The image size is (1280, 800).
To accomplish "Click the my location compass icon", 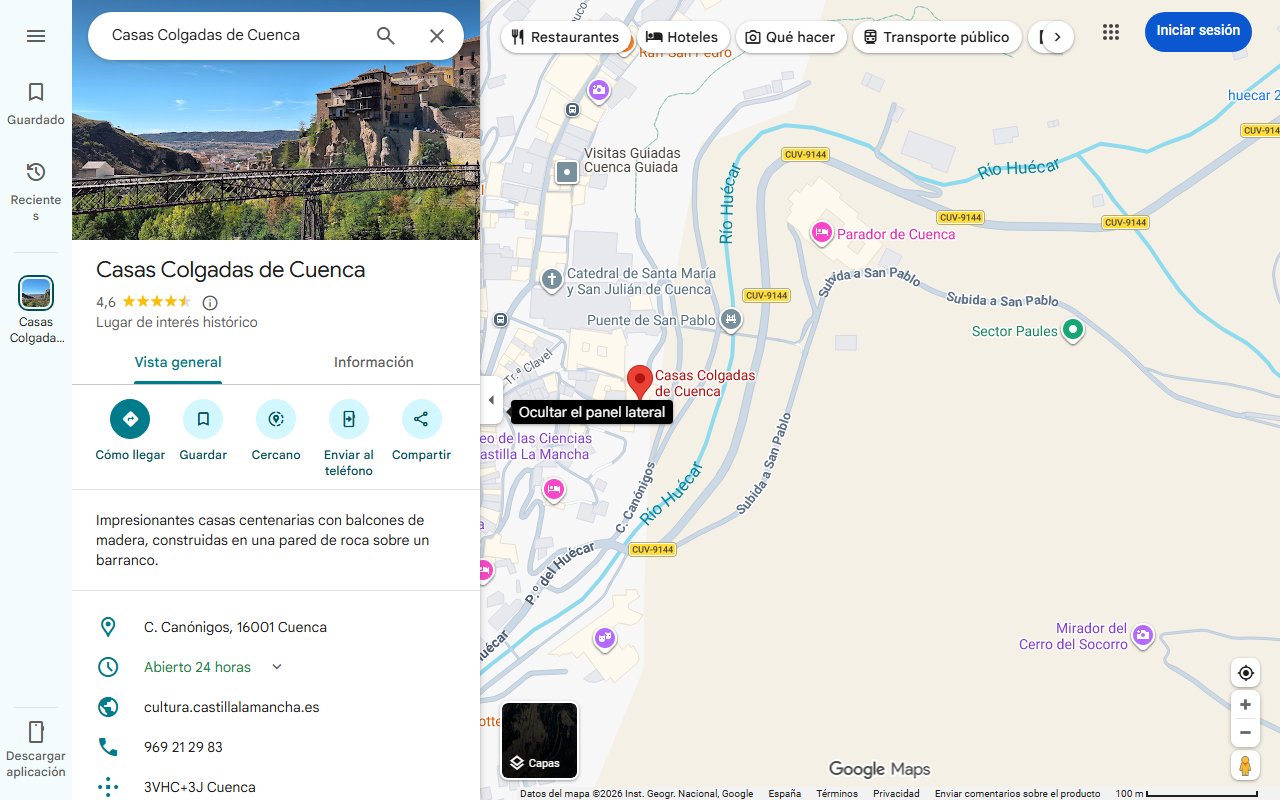I will tap(1245, 672).
